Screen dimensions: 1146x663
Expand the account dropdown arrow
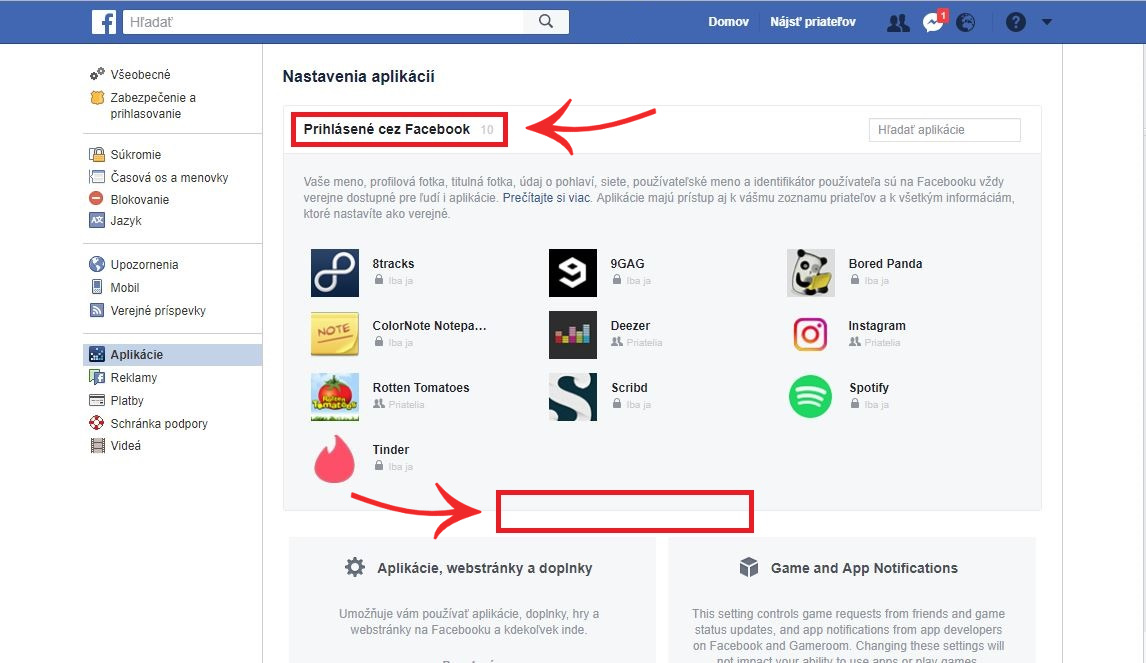[x=1047, y=22]
